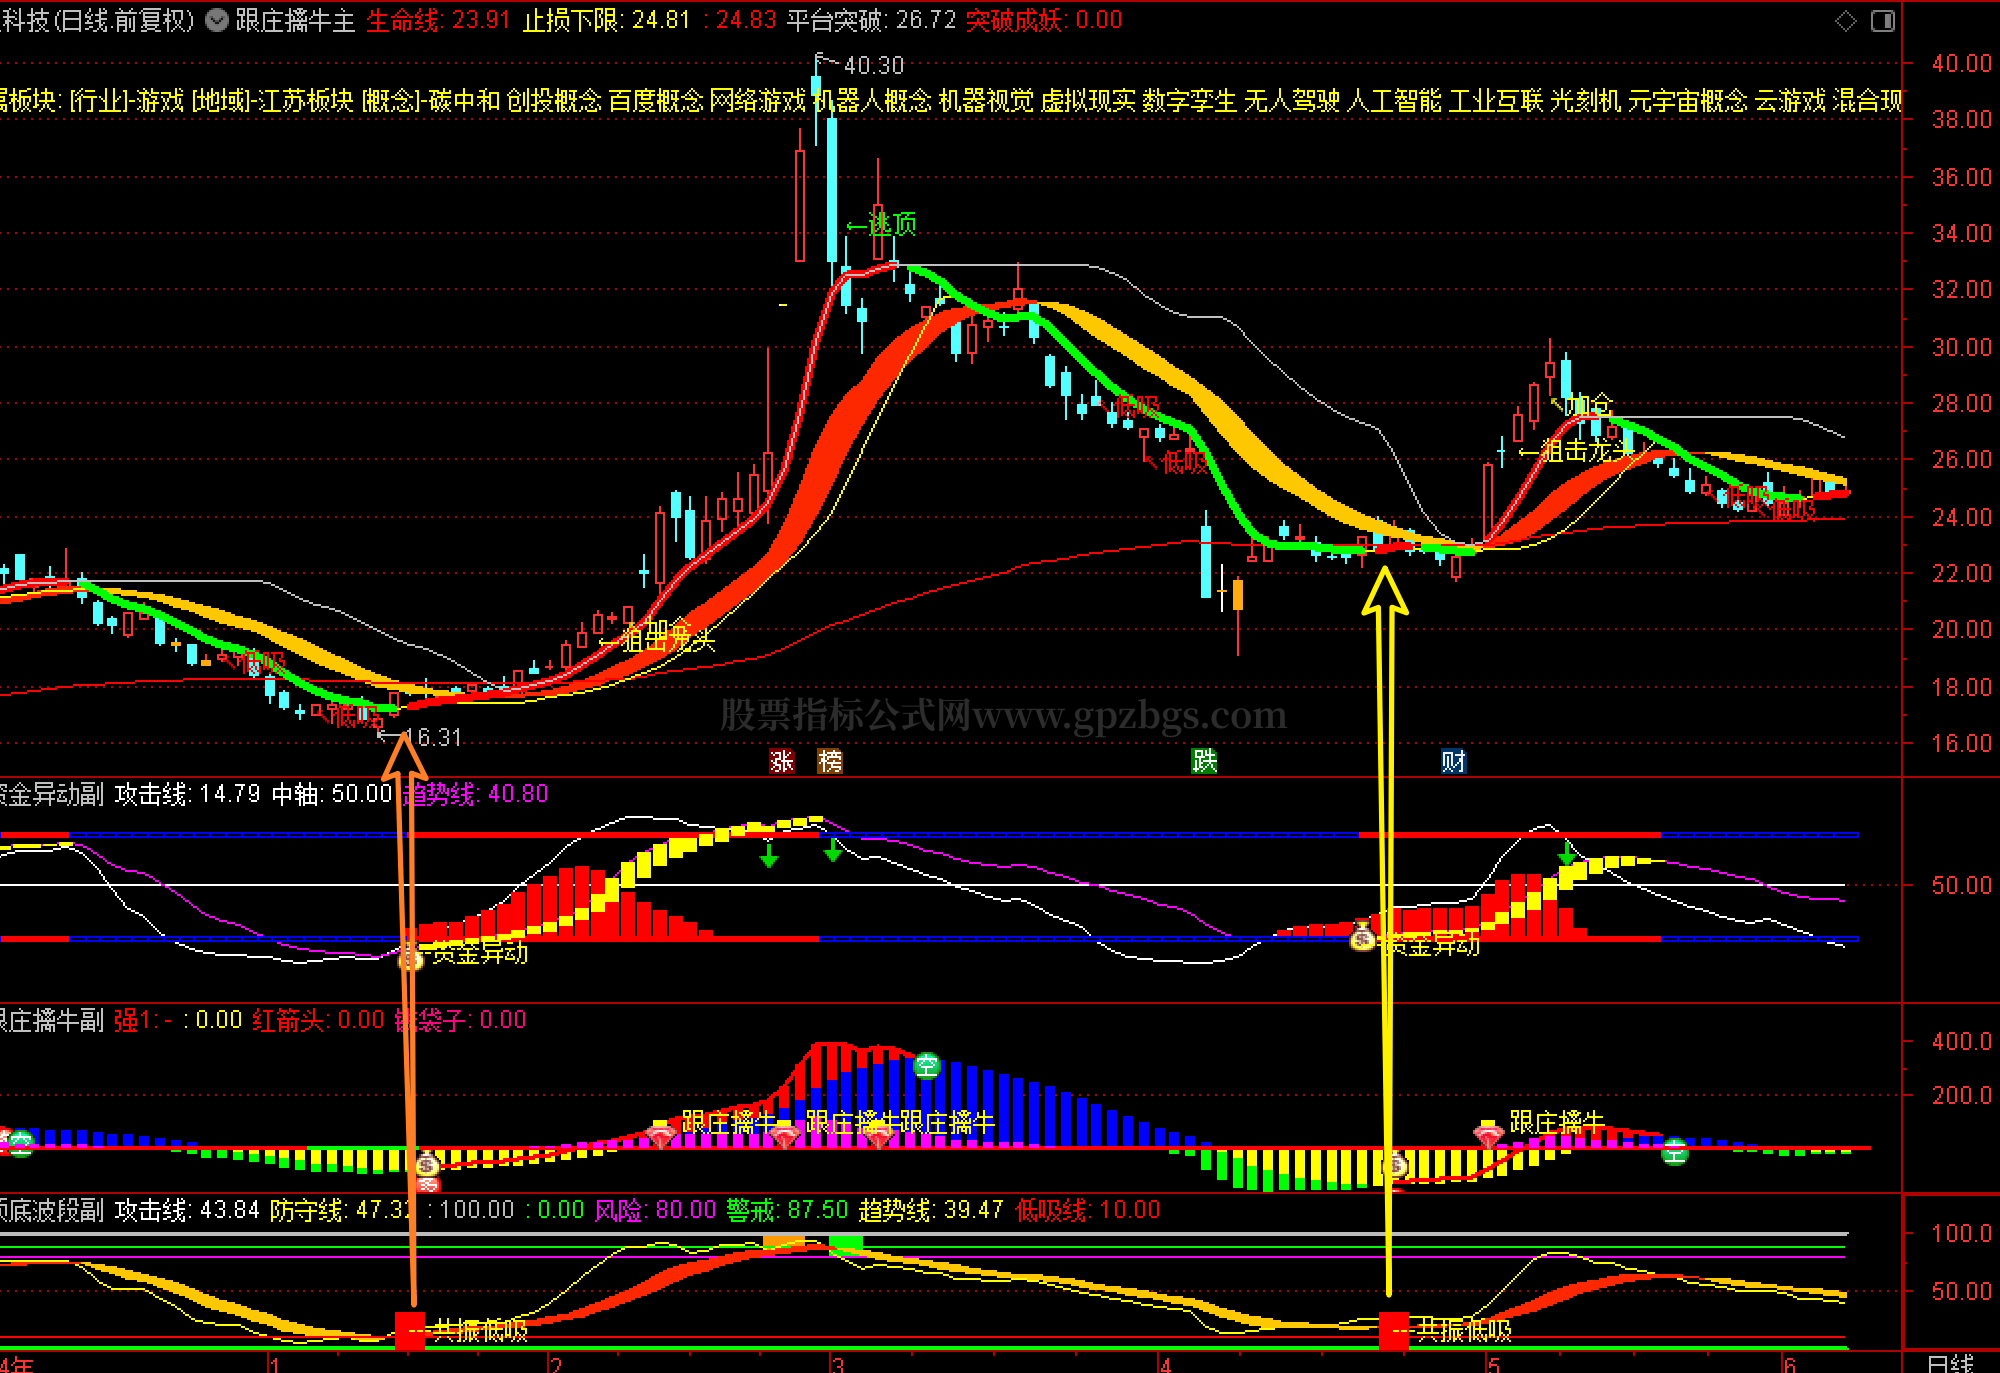Click the green 空 circle at histogram peak
Image resolution: width=2000 pixels, height=1373 pixels.
927,1066
